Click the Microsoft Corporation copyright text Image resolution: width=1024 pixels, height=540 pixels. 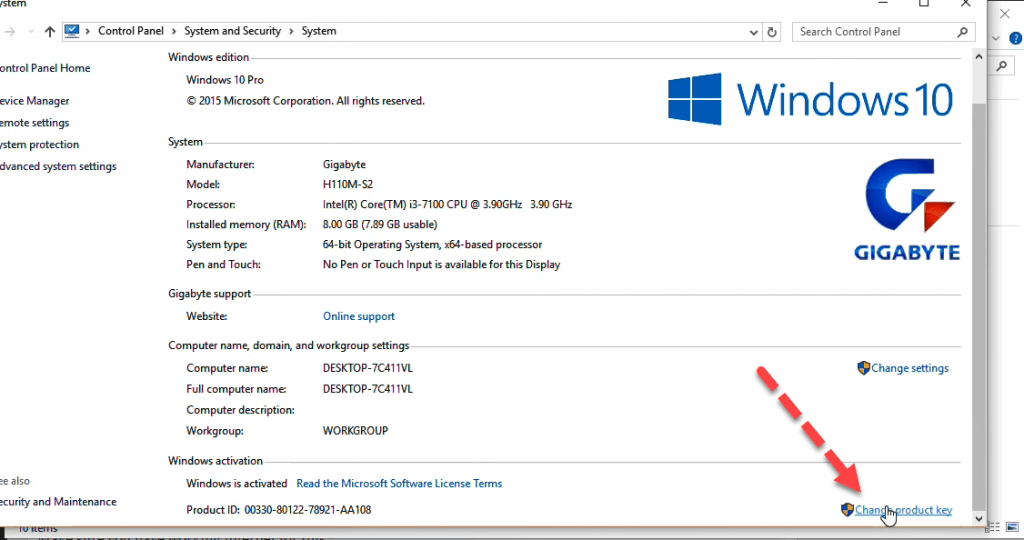click(x=306, y=101)
